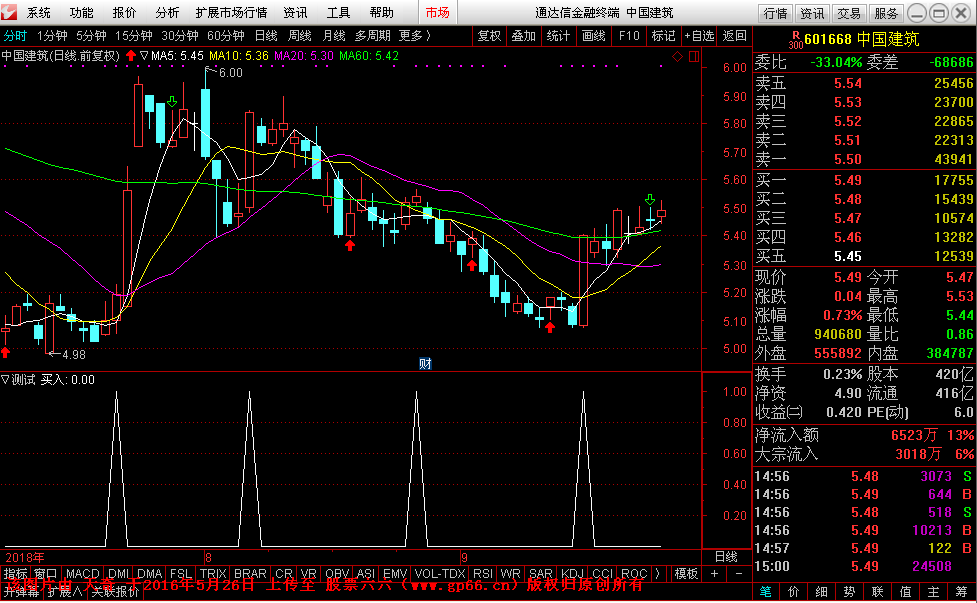Open the 分析 menu
The height and width of the screenshot is (603, 977).
pos(167,13)
